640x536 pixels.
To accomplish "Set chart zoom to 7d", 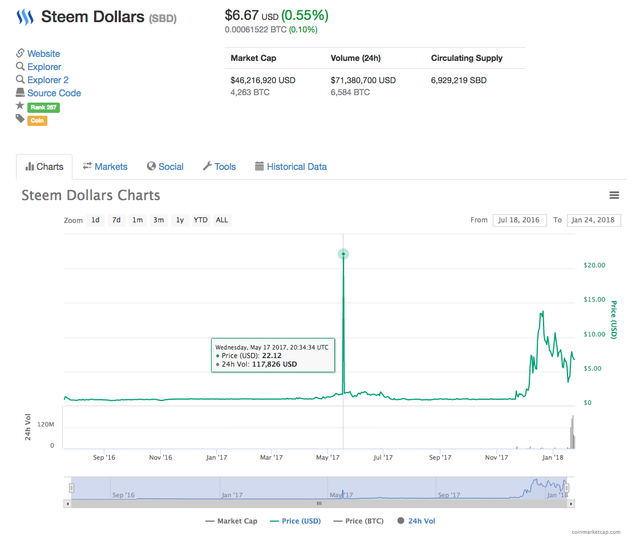I will (117, 220).
